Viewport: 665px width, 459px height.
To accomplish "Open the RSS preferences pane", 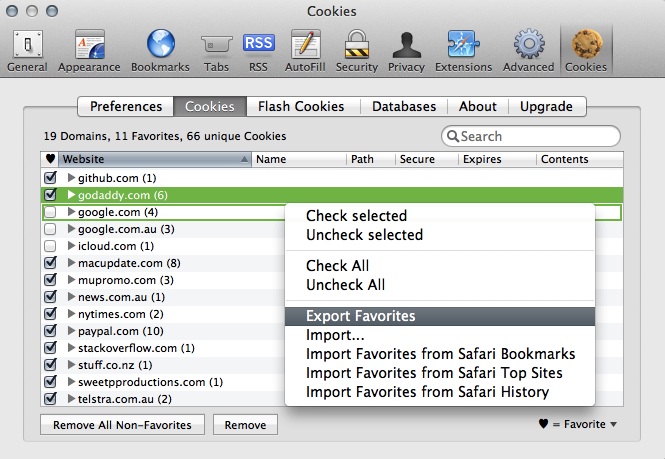I will pyautogui.click(x=258, y=51).
